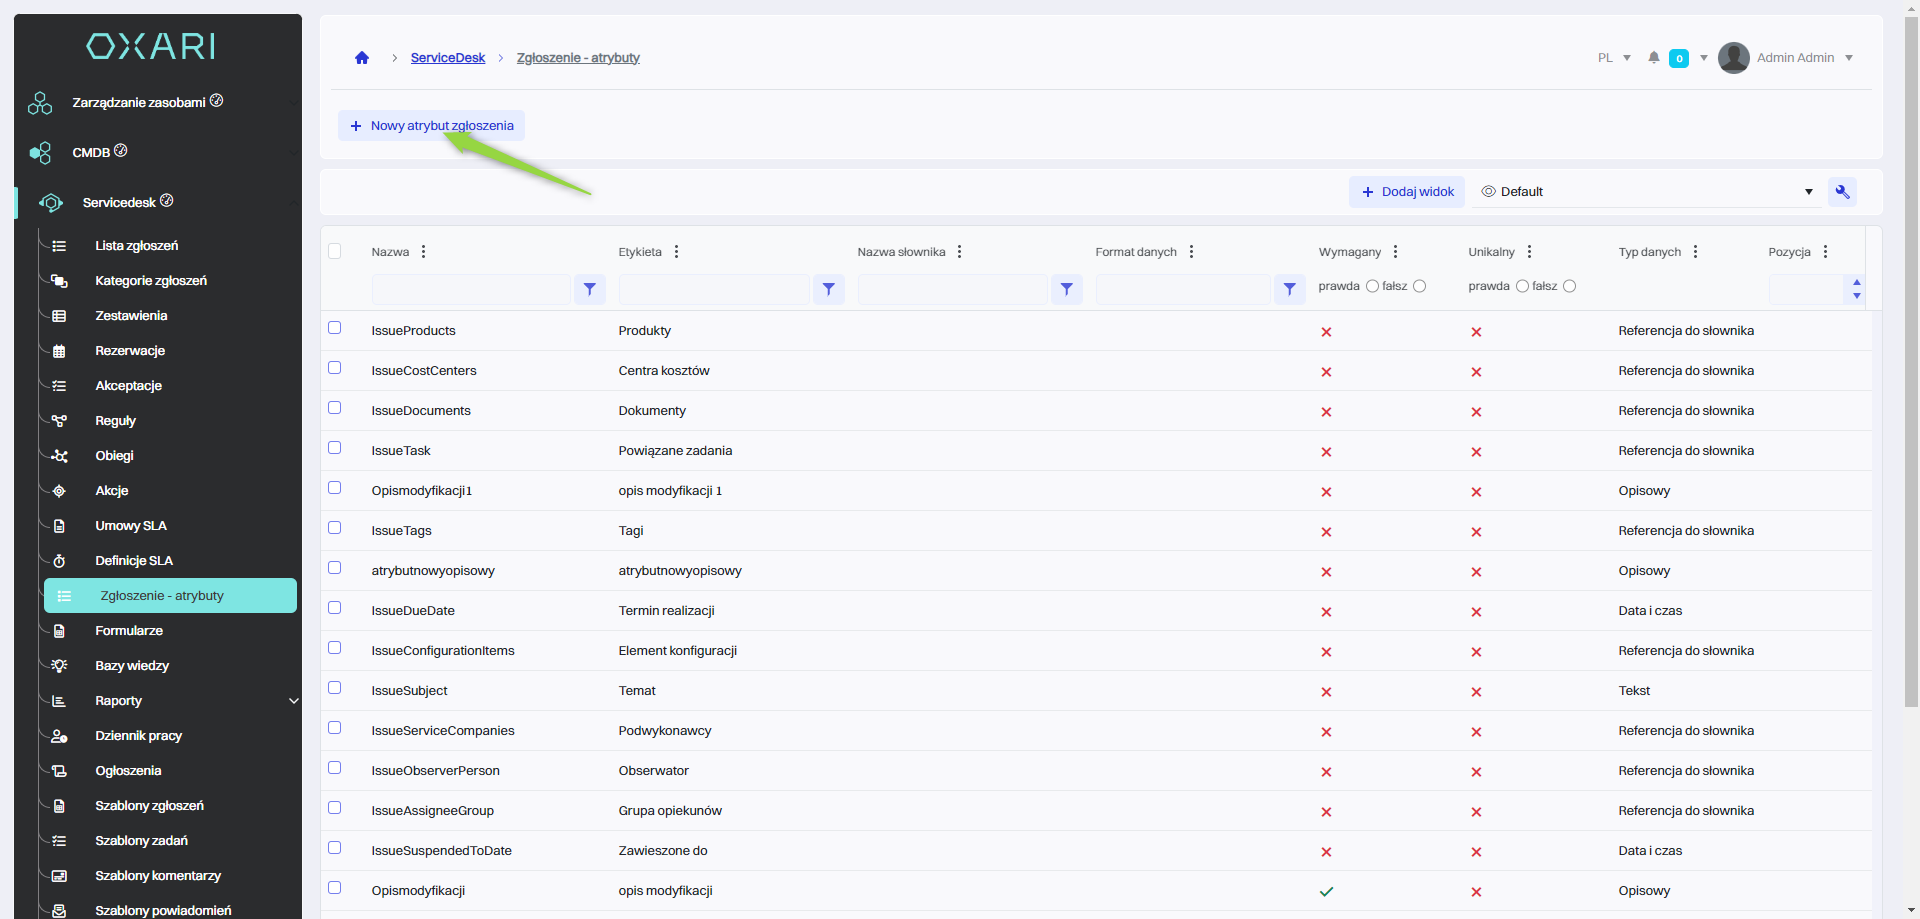Check the IssueProducts row checkbox
Screen dimensions: 1920x919
click(x=335, y=328)
